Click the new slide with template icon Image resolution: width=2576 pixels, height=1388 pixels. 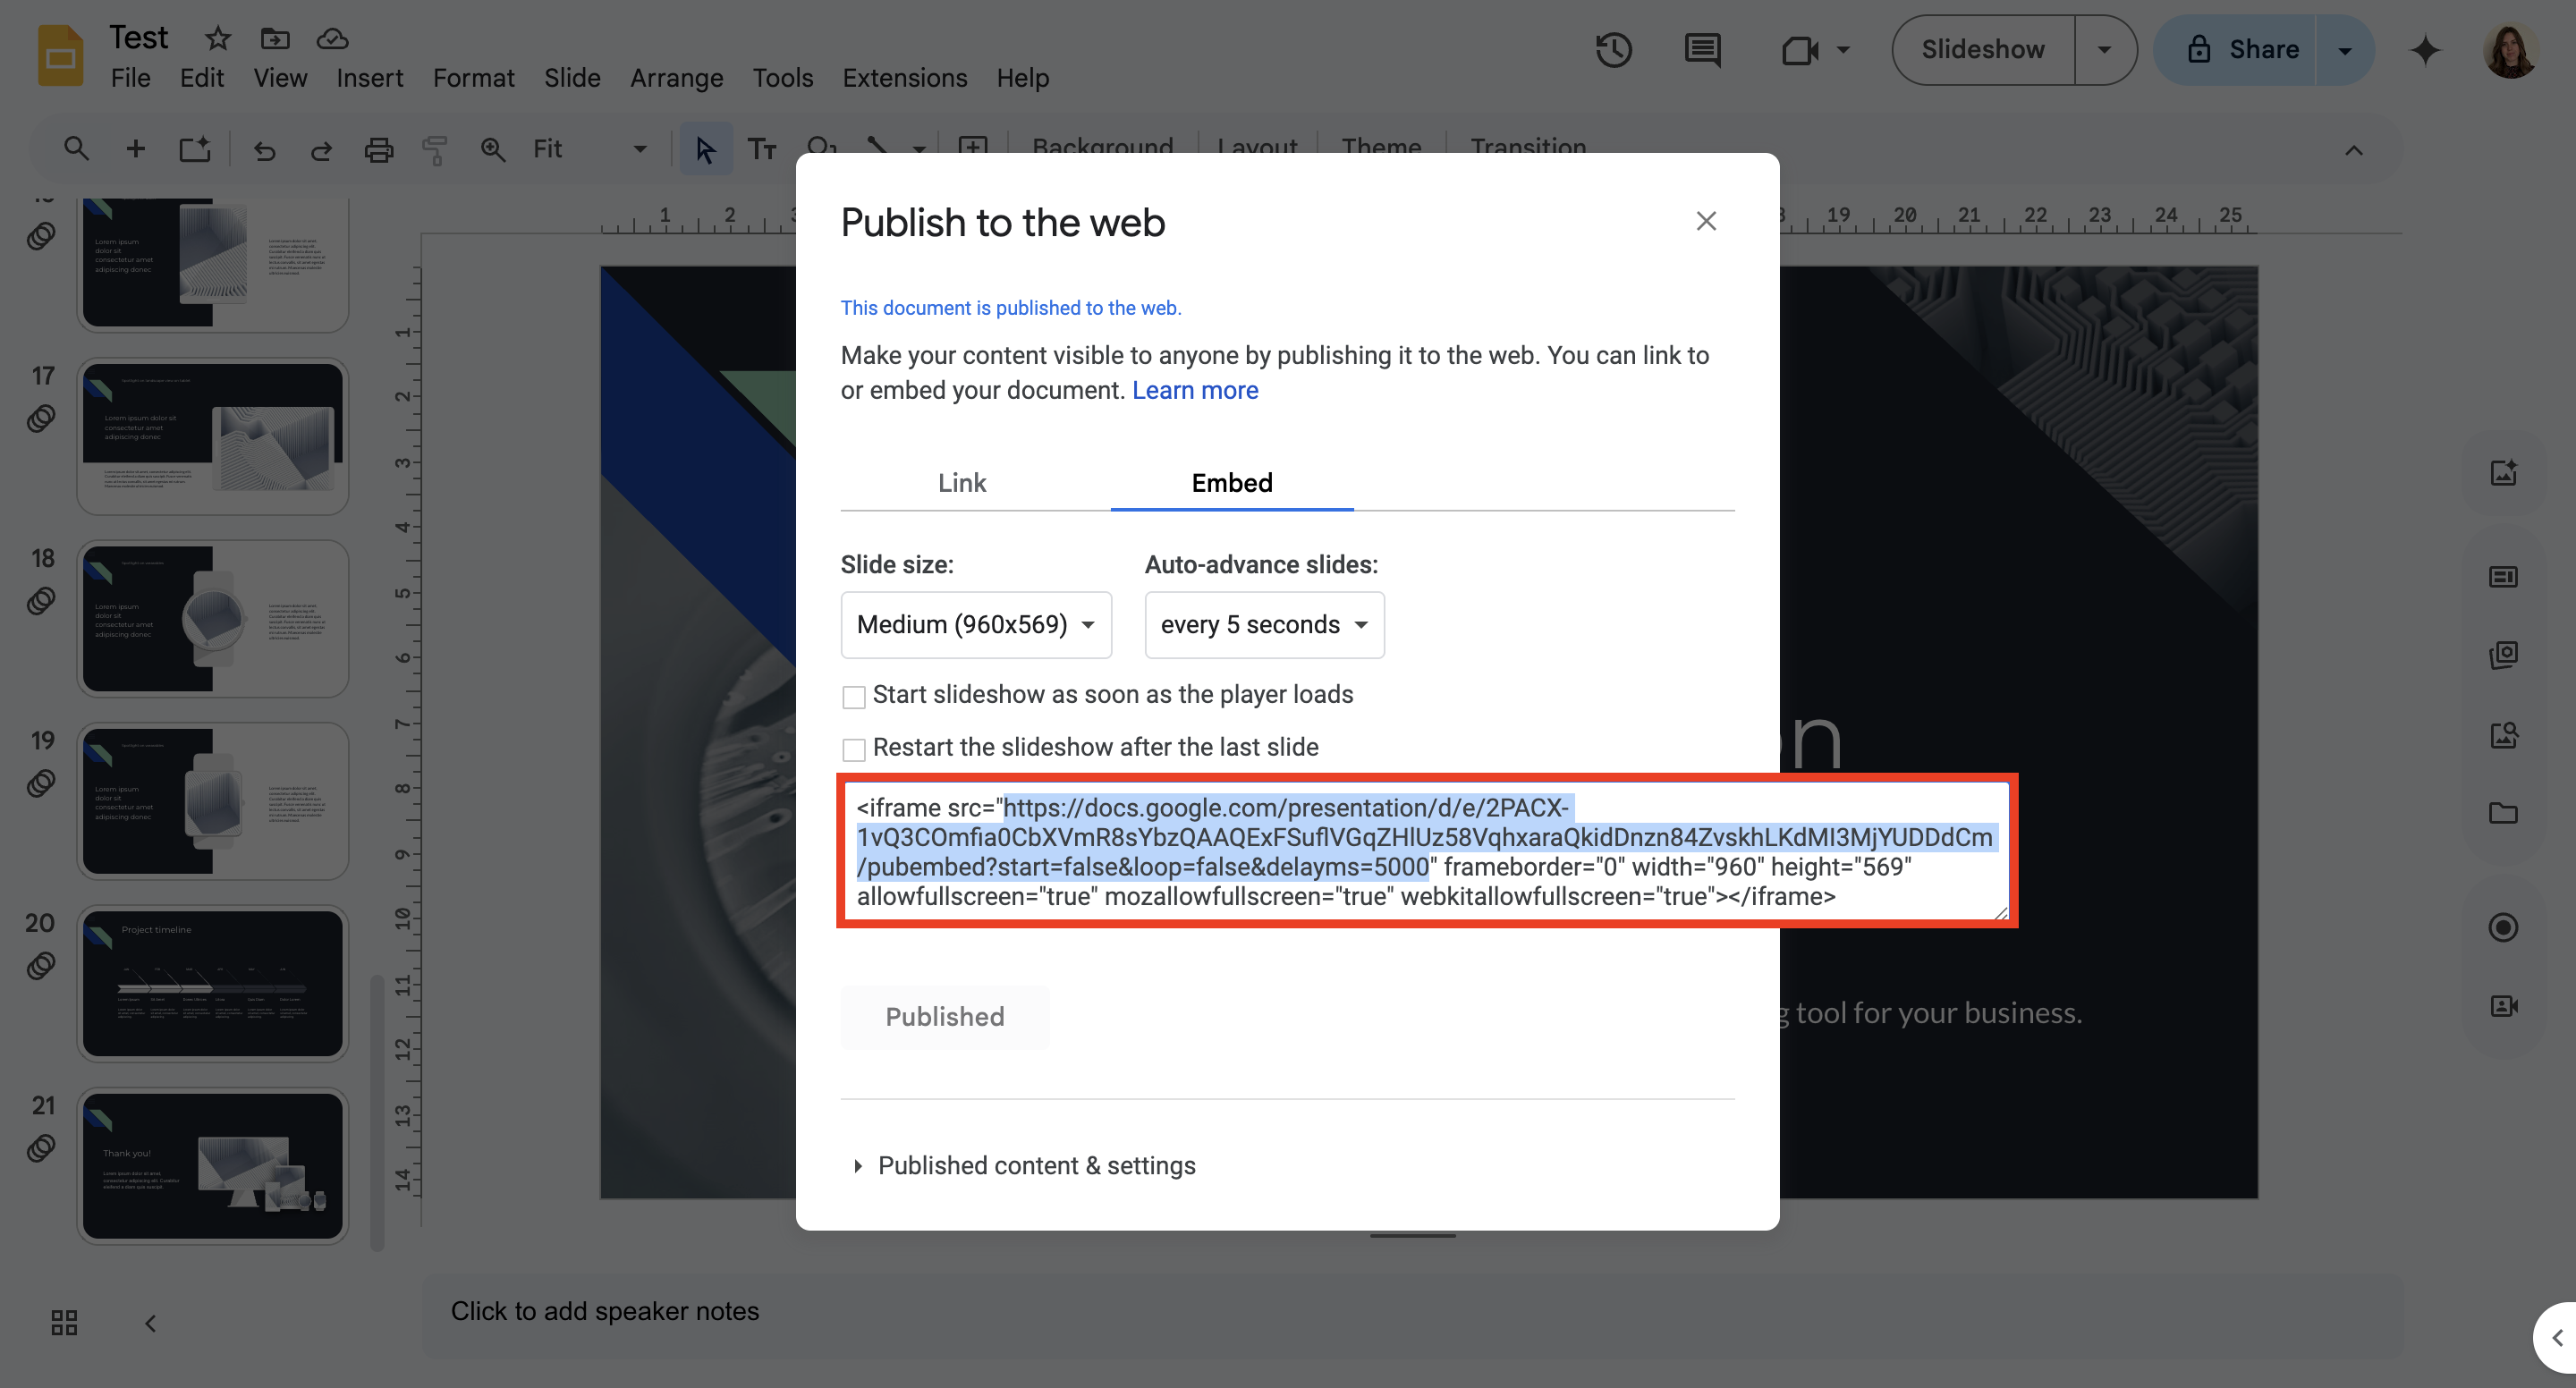194,149
